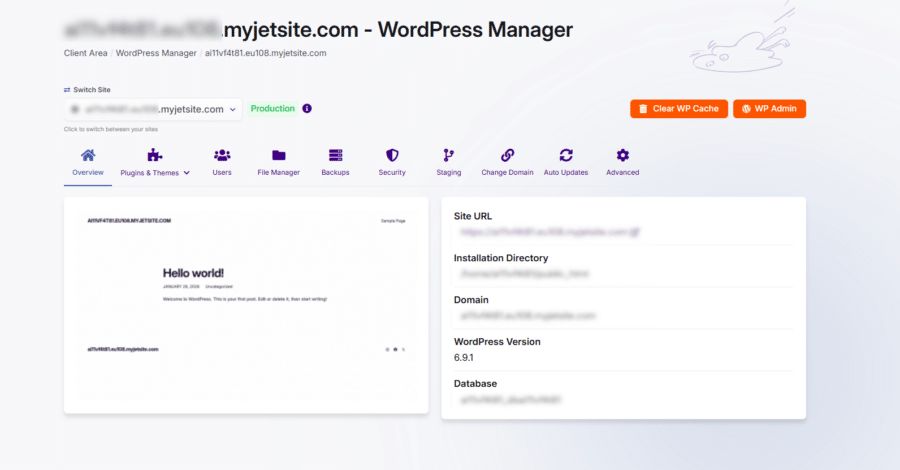
Task: Open the Switch Site dropdown
Action: click(153, 109)
